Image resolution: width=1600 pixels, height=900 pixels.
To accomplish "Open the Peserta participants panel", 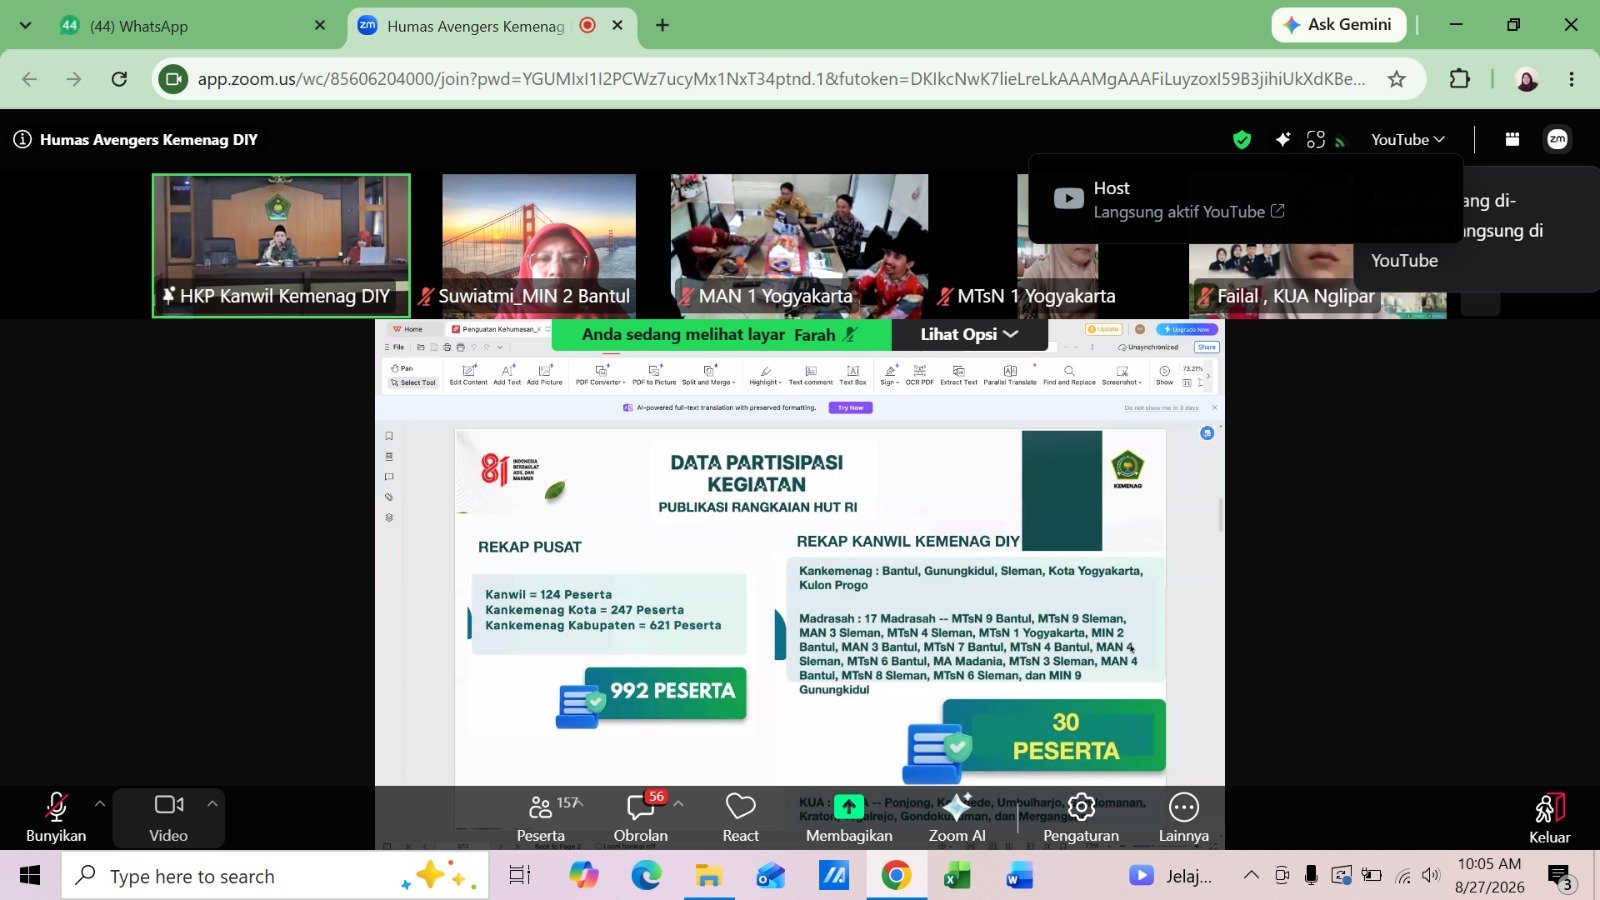I will click(x=541, y=817).
